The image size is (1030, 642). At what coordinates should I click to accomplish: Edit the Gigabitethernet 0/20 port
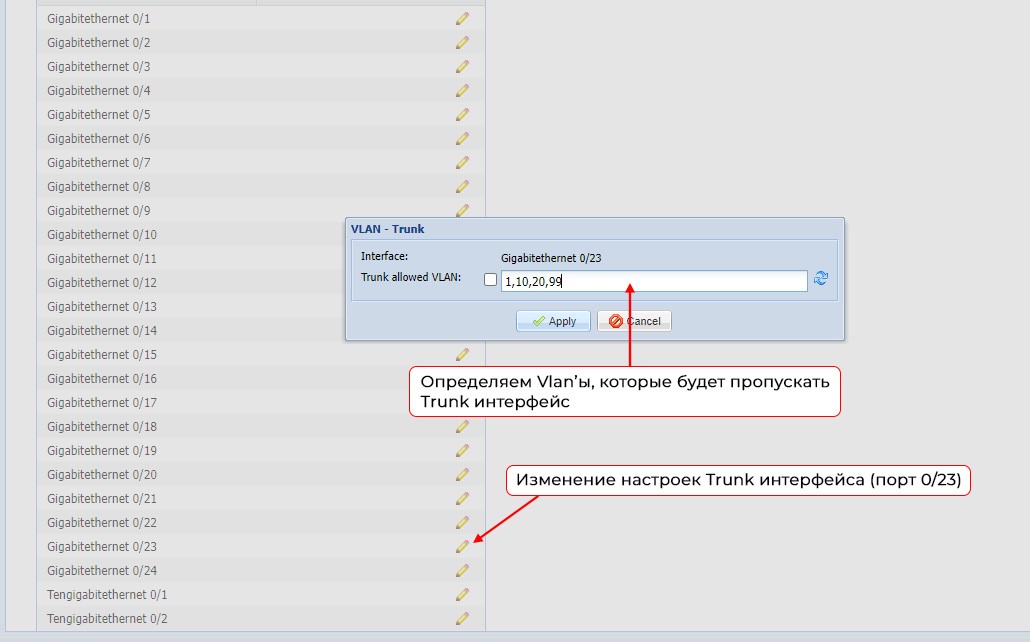(x=461, y=474)
